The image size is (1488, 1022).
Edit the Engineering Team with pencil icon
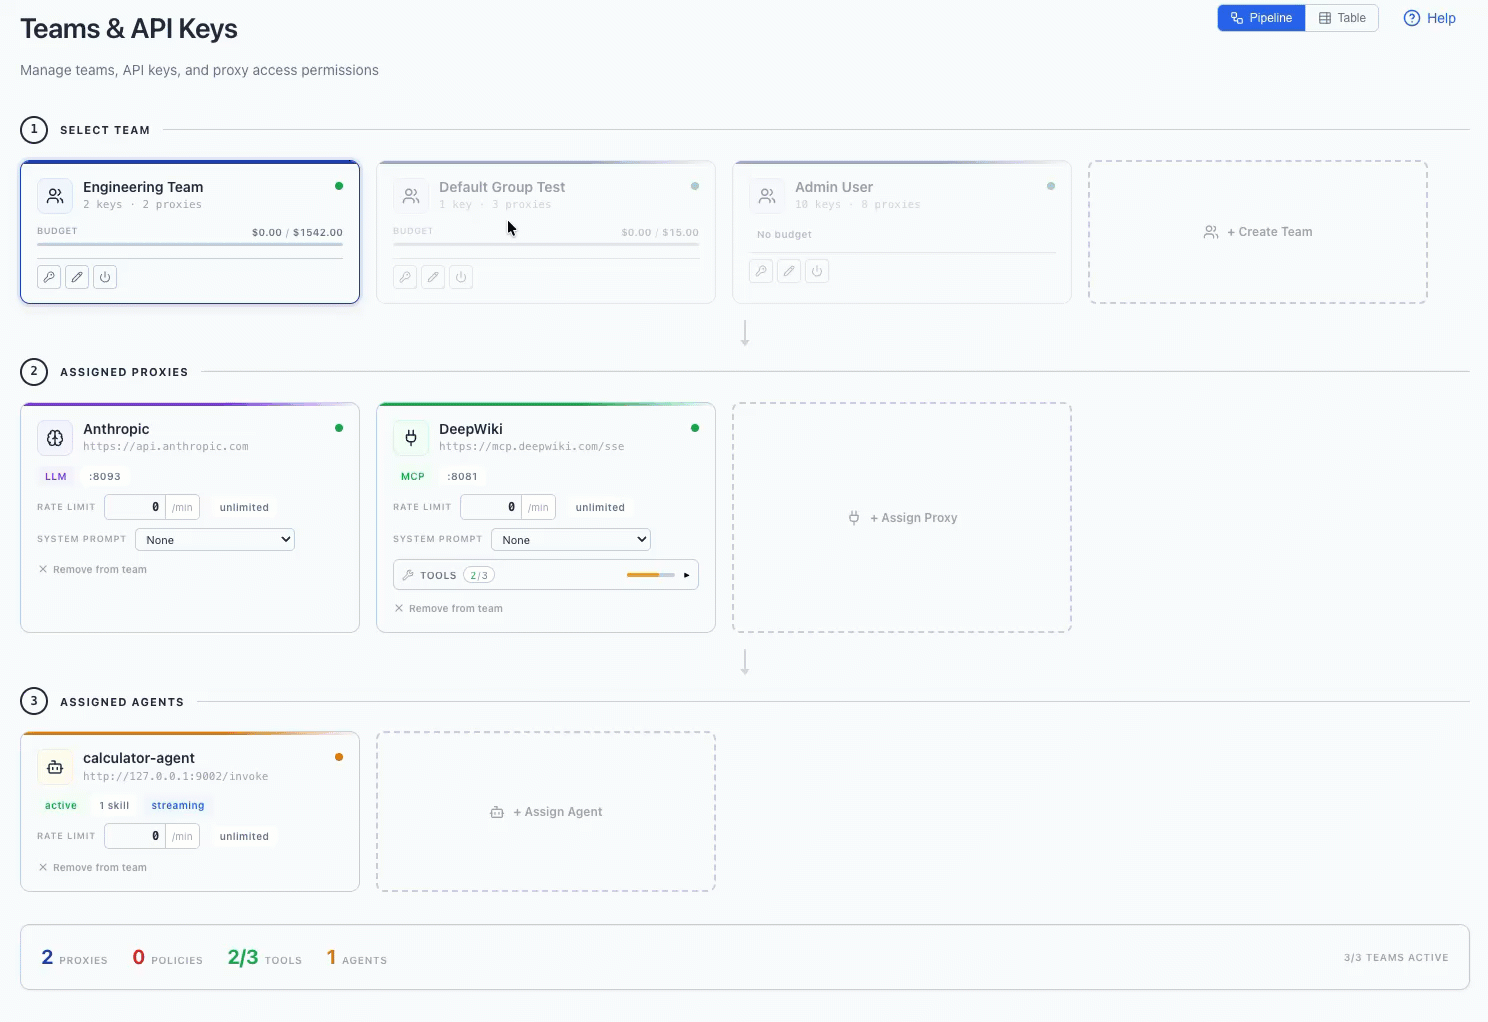(77, 277)
